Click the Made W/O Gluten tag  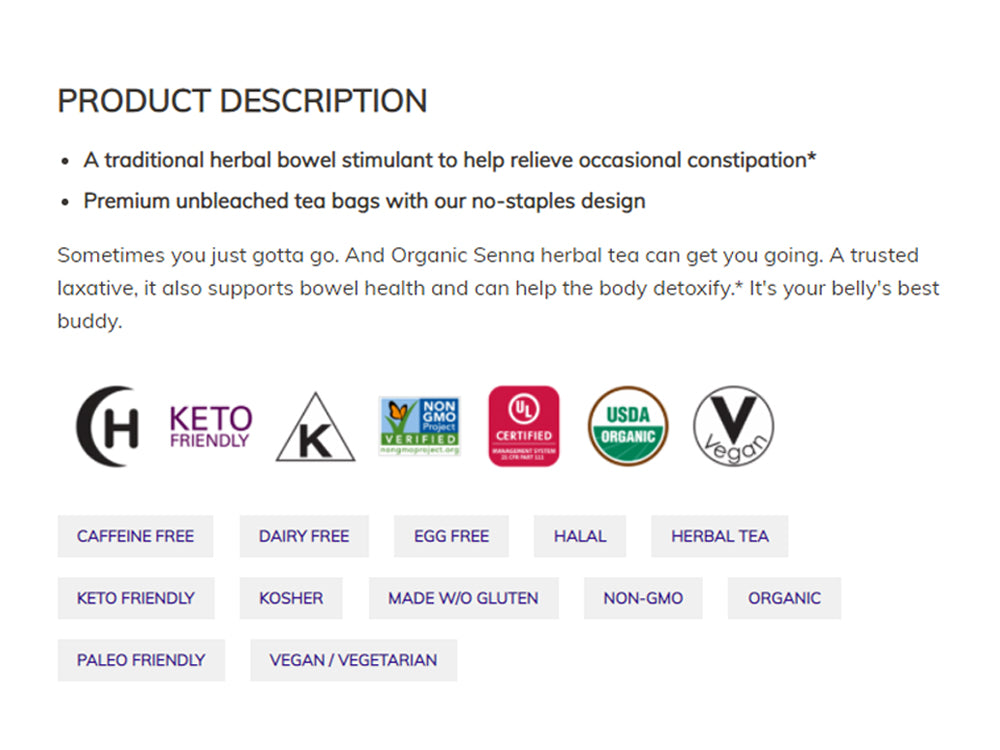click(463, 598)
